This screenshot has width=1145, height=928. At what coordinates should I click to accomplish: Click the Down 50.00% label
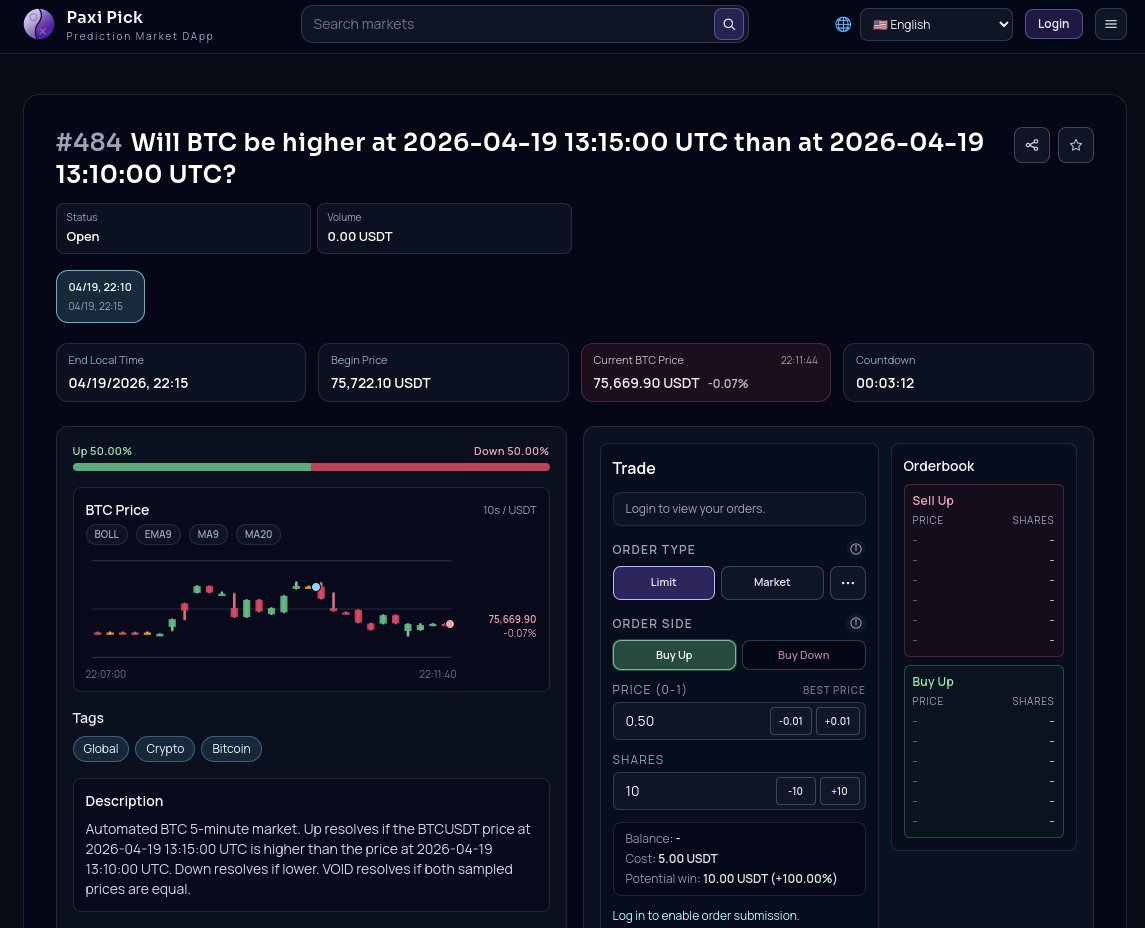click(x=511, y=451)
